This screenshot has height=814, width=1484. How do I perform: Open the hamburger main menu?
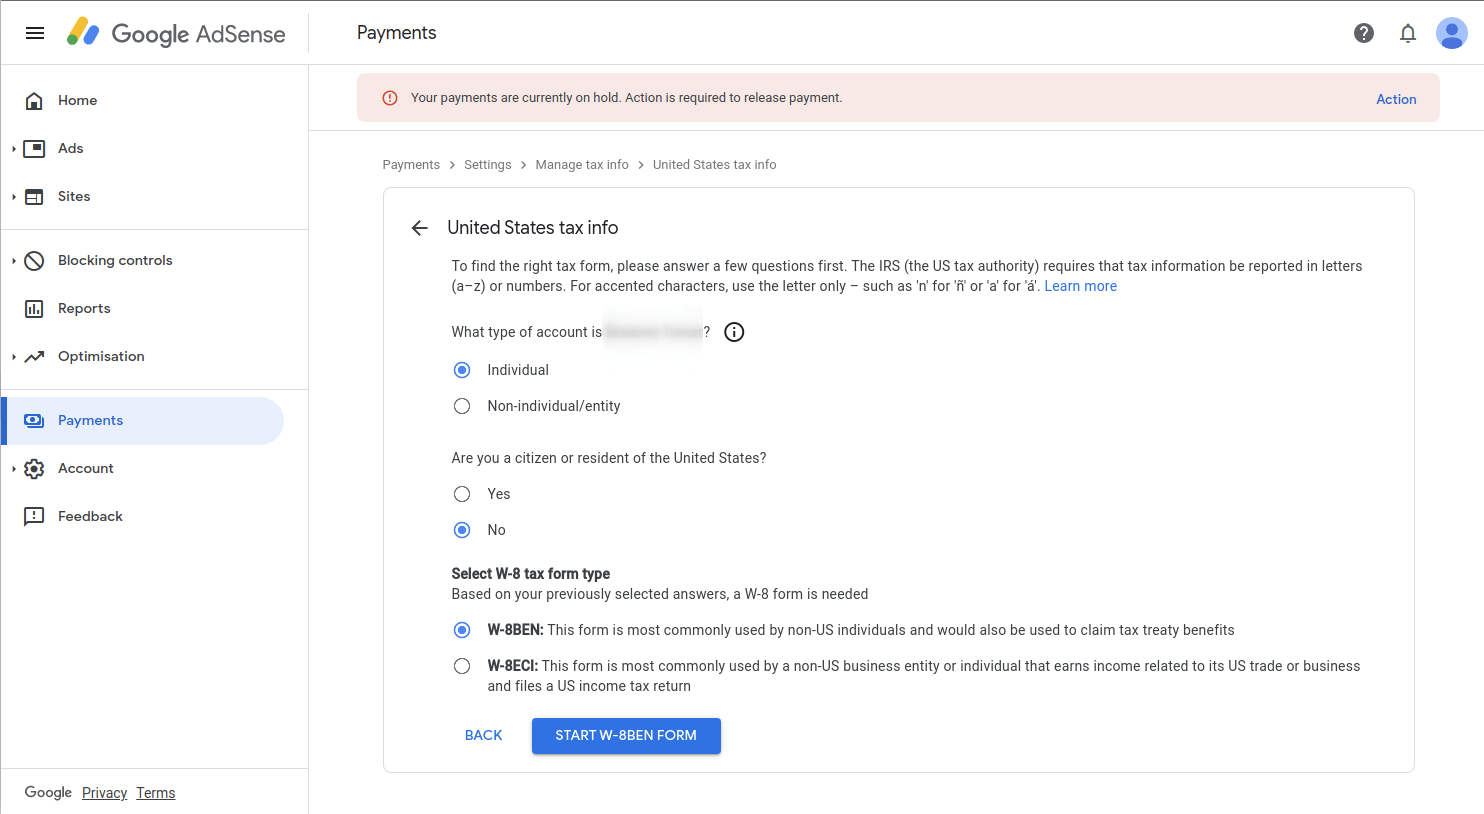[35, 33]
